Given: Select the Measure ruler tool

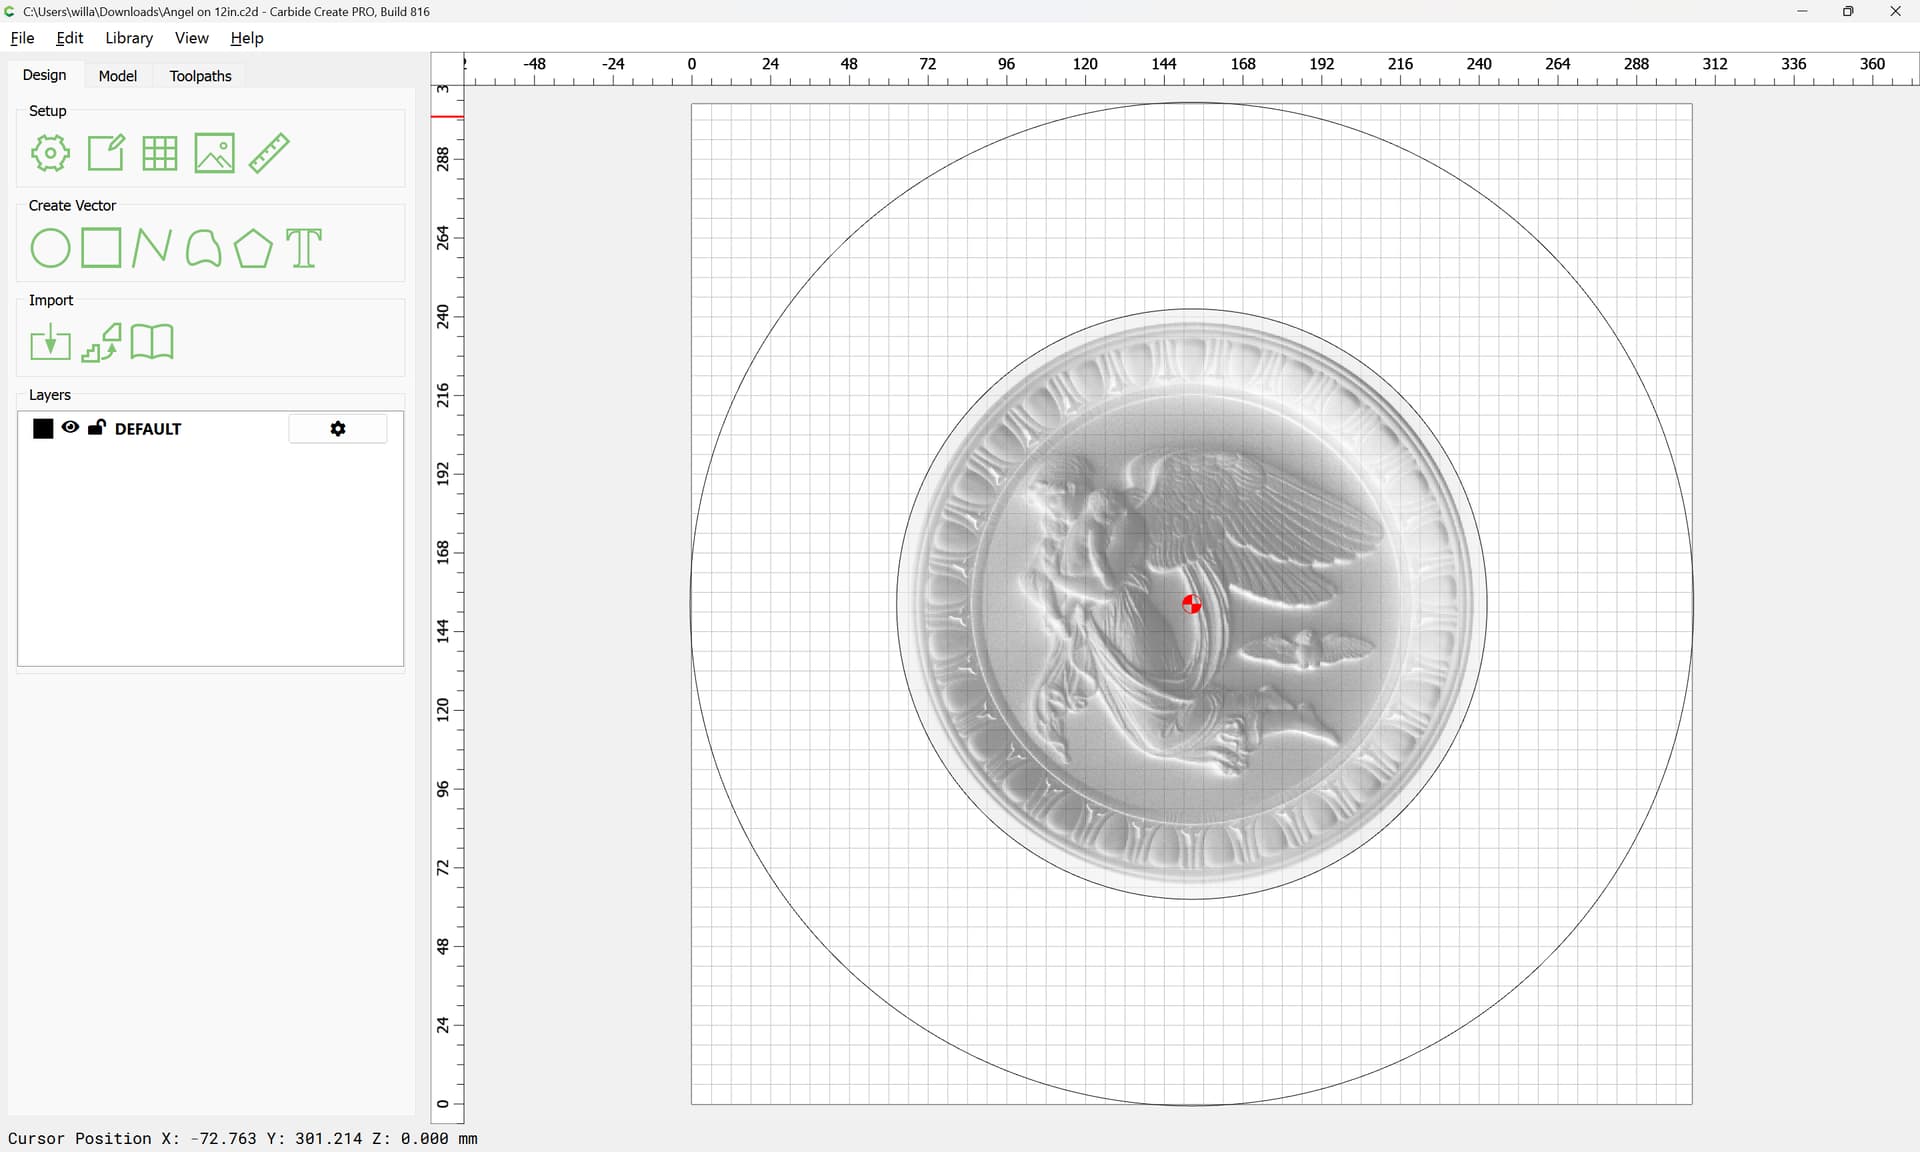Looking at the screenshot, I should [x=269, y=153].
